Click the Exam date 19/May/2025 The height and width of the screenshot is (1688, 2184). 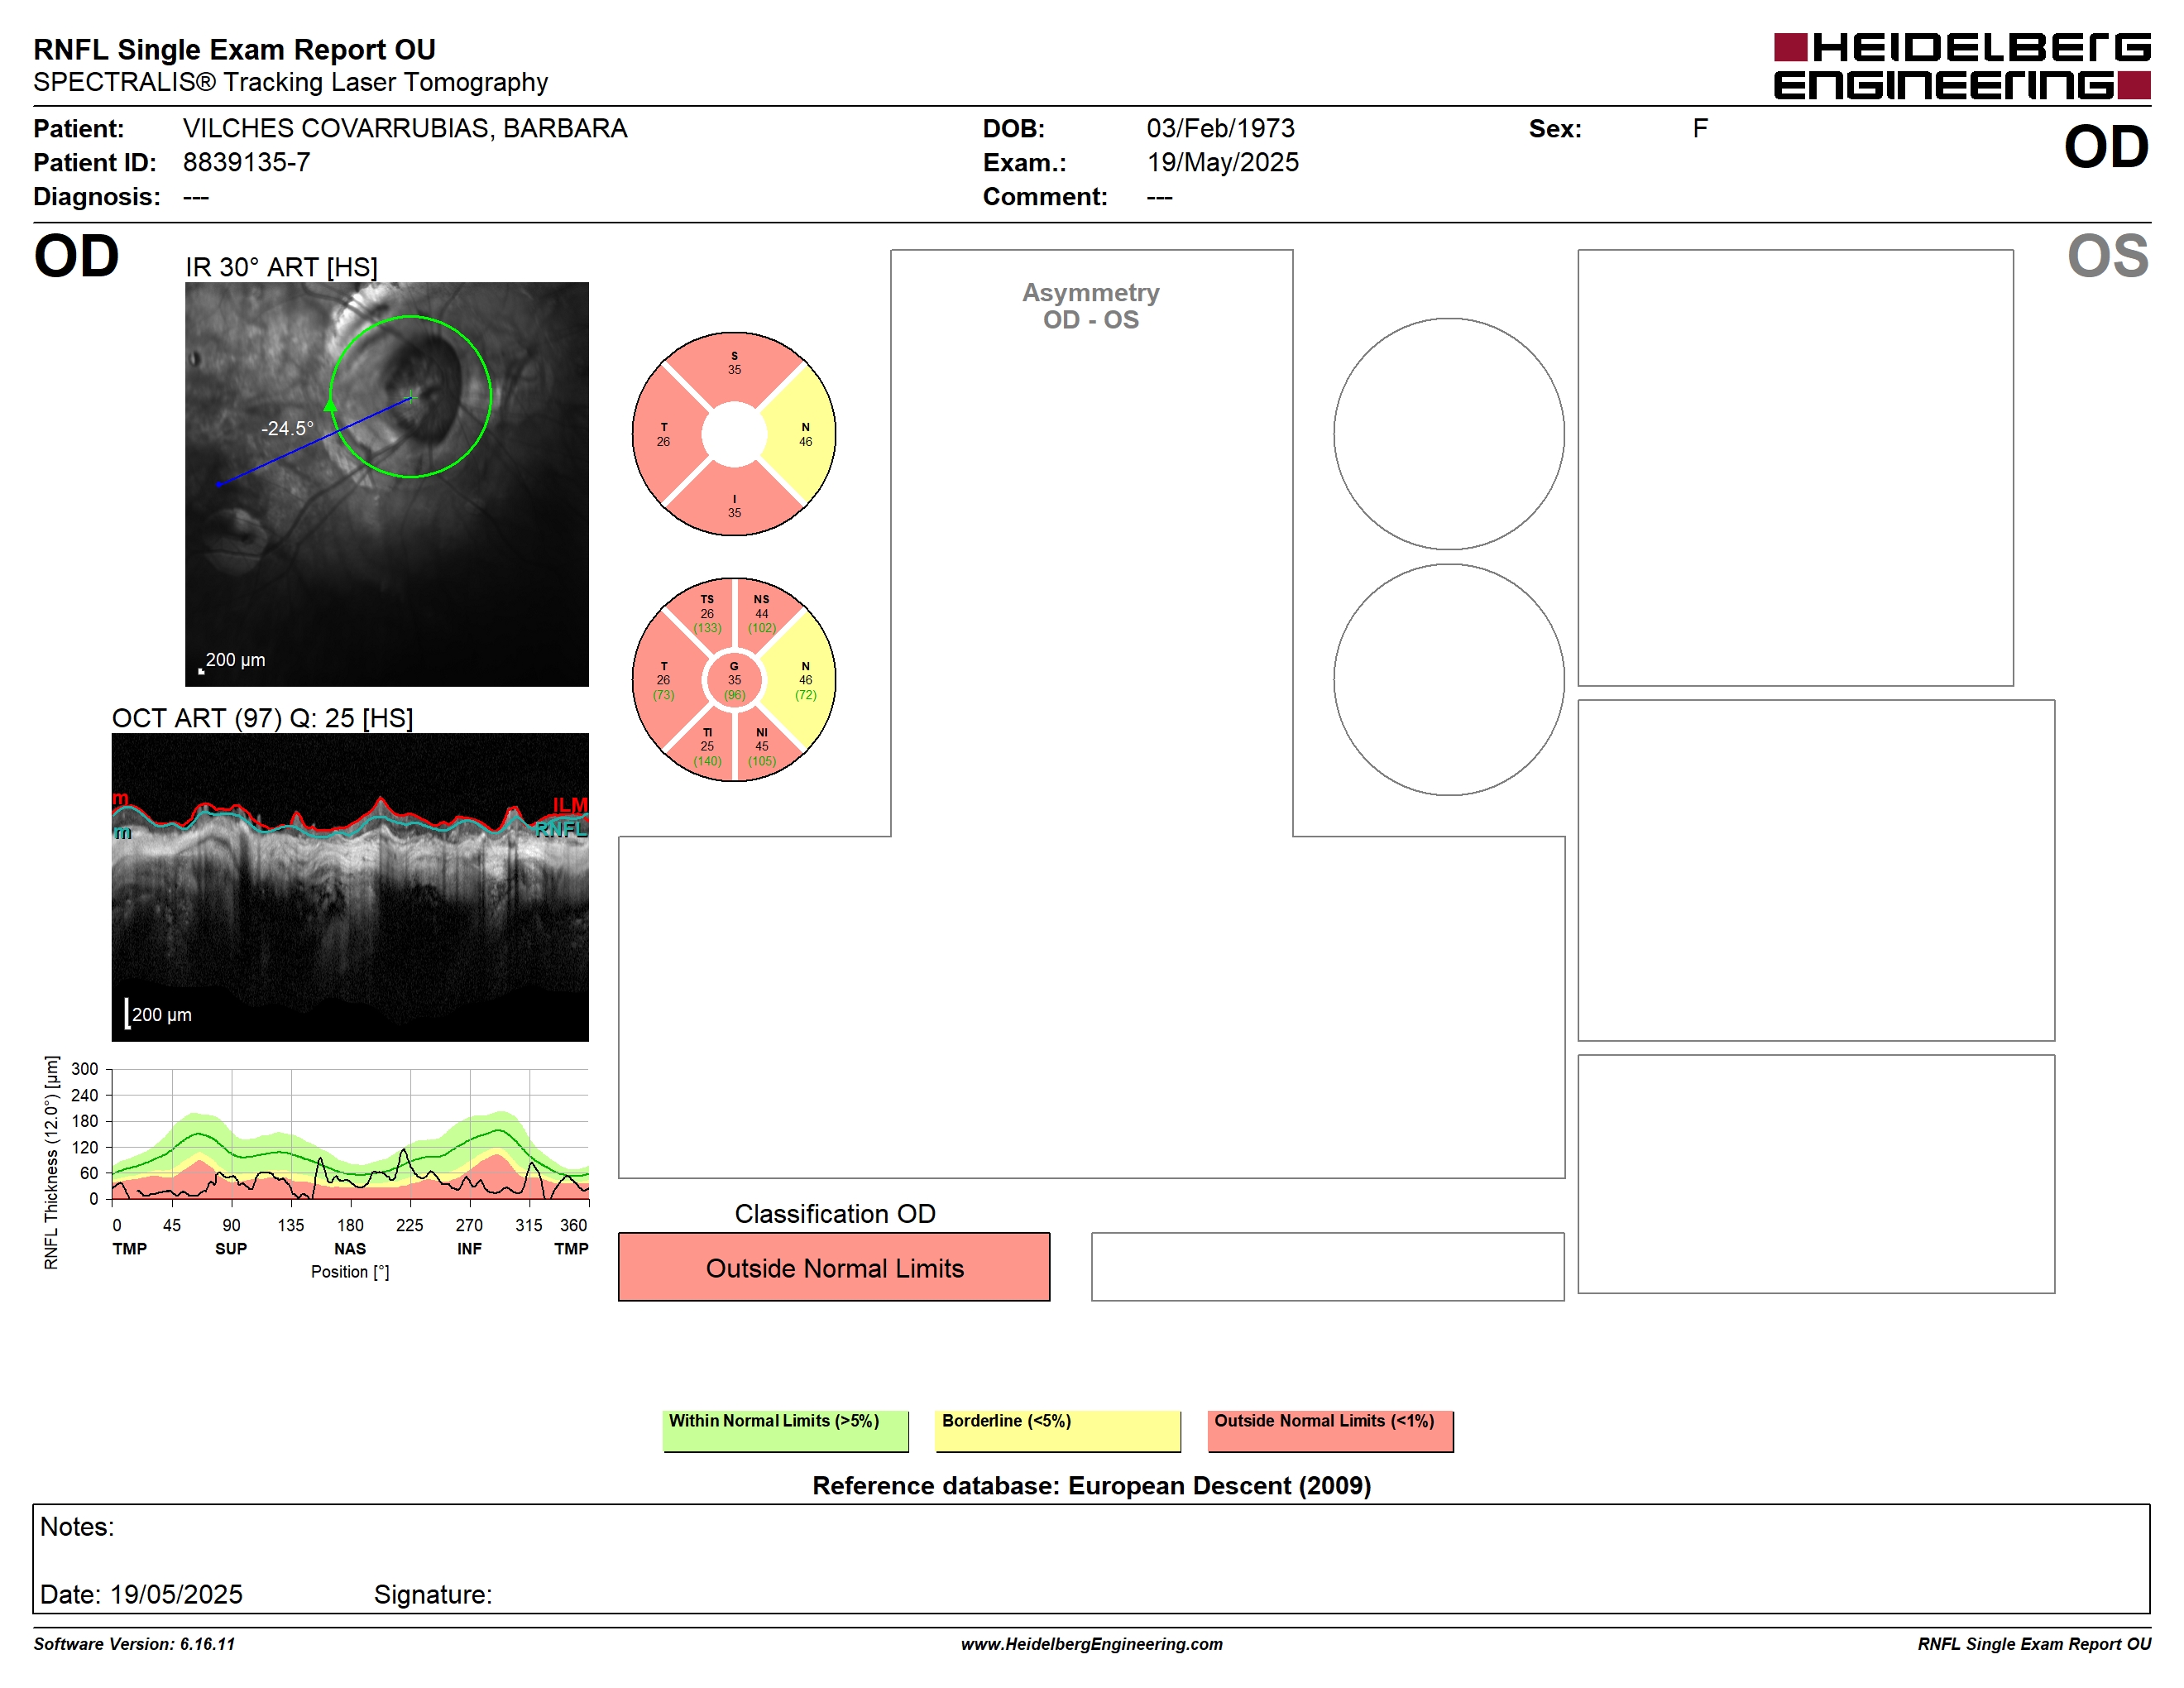[1222, 162]
